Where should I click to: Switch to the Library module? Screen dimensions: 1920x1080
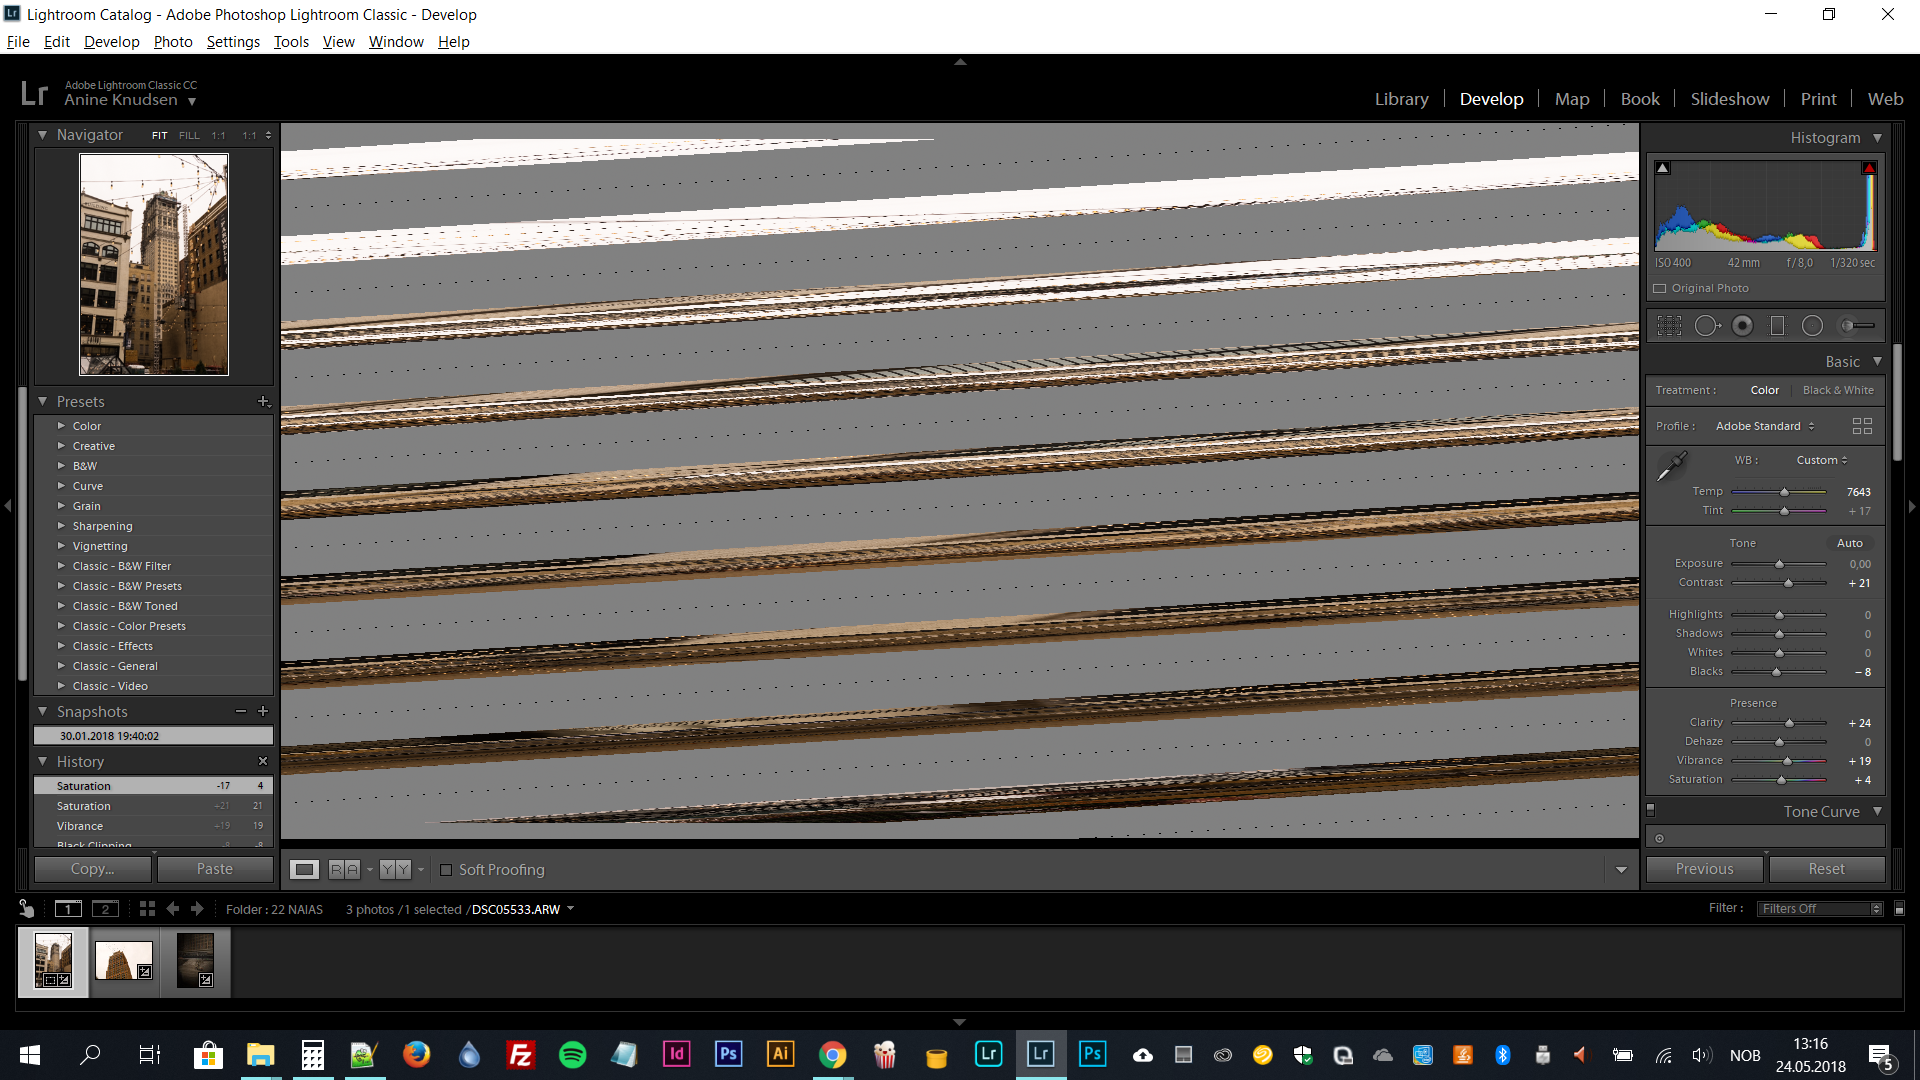(x=1401, y=99)
